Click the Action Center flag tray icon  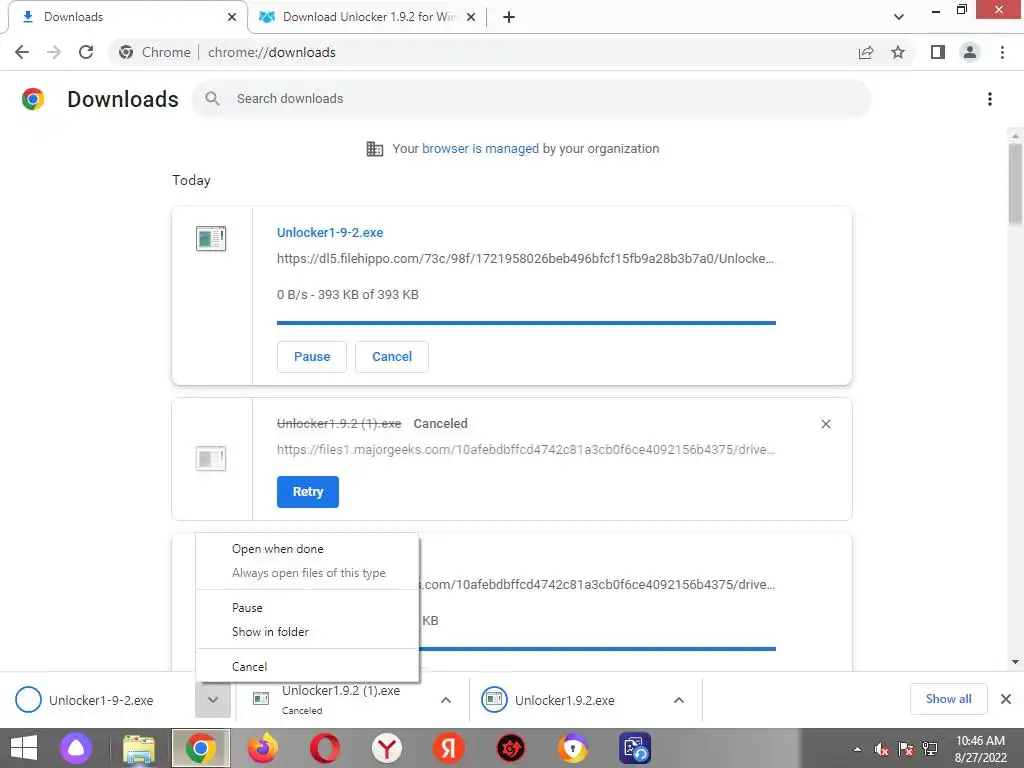point(906,749)
